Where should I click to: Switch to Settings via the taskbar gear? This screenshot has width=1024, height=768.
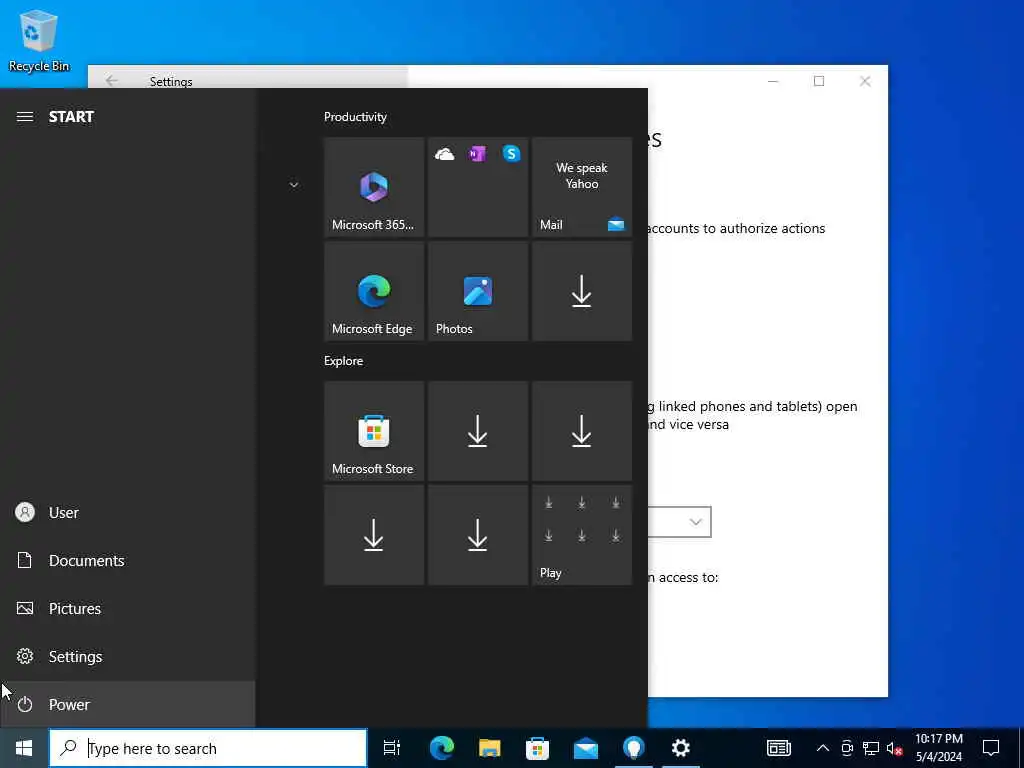tap(681, 748)
